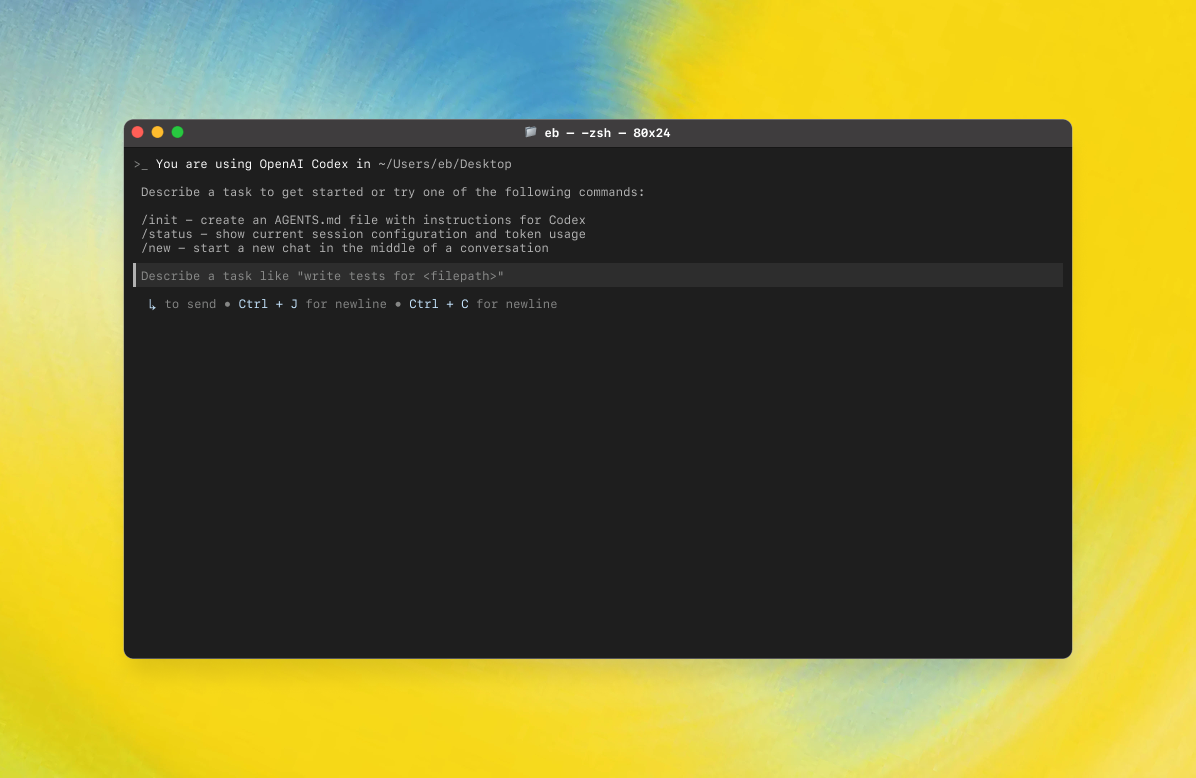Click the empty terminal background area
Screen dimensions: 1196x778
(x=598, y=480)
